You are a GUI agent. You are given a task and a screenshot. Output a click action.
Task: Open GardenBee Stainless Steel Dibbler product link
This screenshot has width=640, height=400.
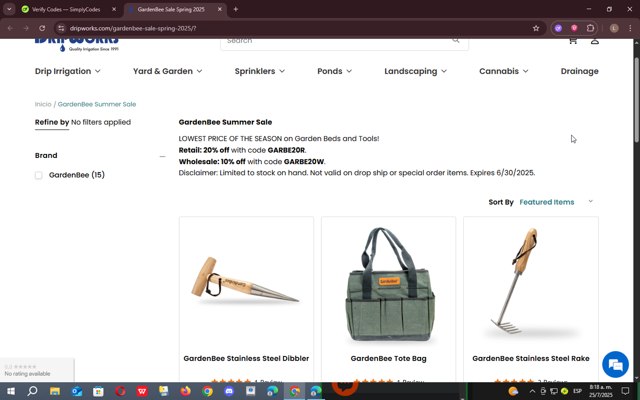(x=246, y=358)
